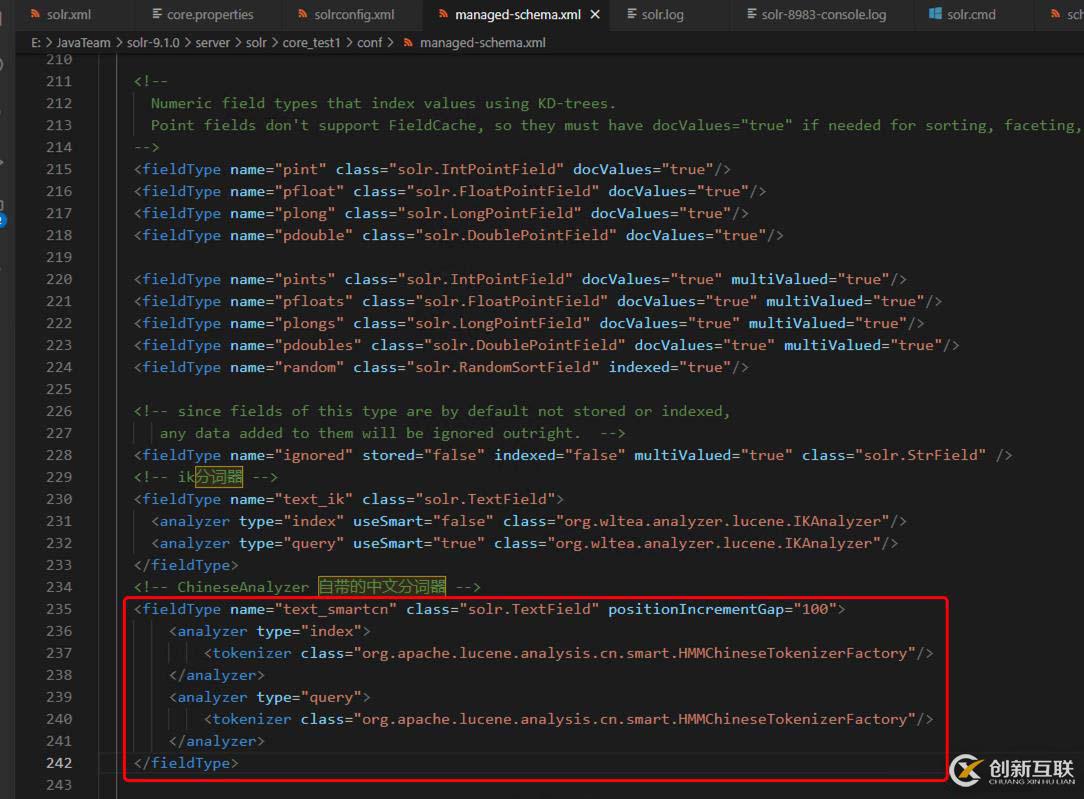The image size is (1084, 799).
Task: Click the XML file icon on solr.xml tab
Action: (x=35, y=15)
